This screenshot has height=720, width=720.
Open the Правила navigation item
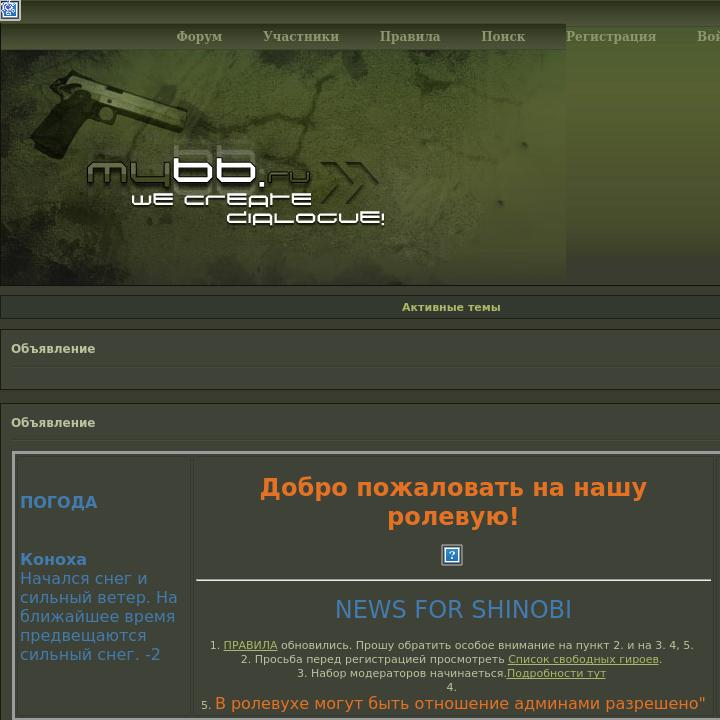410,36
